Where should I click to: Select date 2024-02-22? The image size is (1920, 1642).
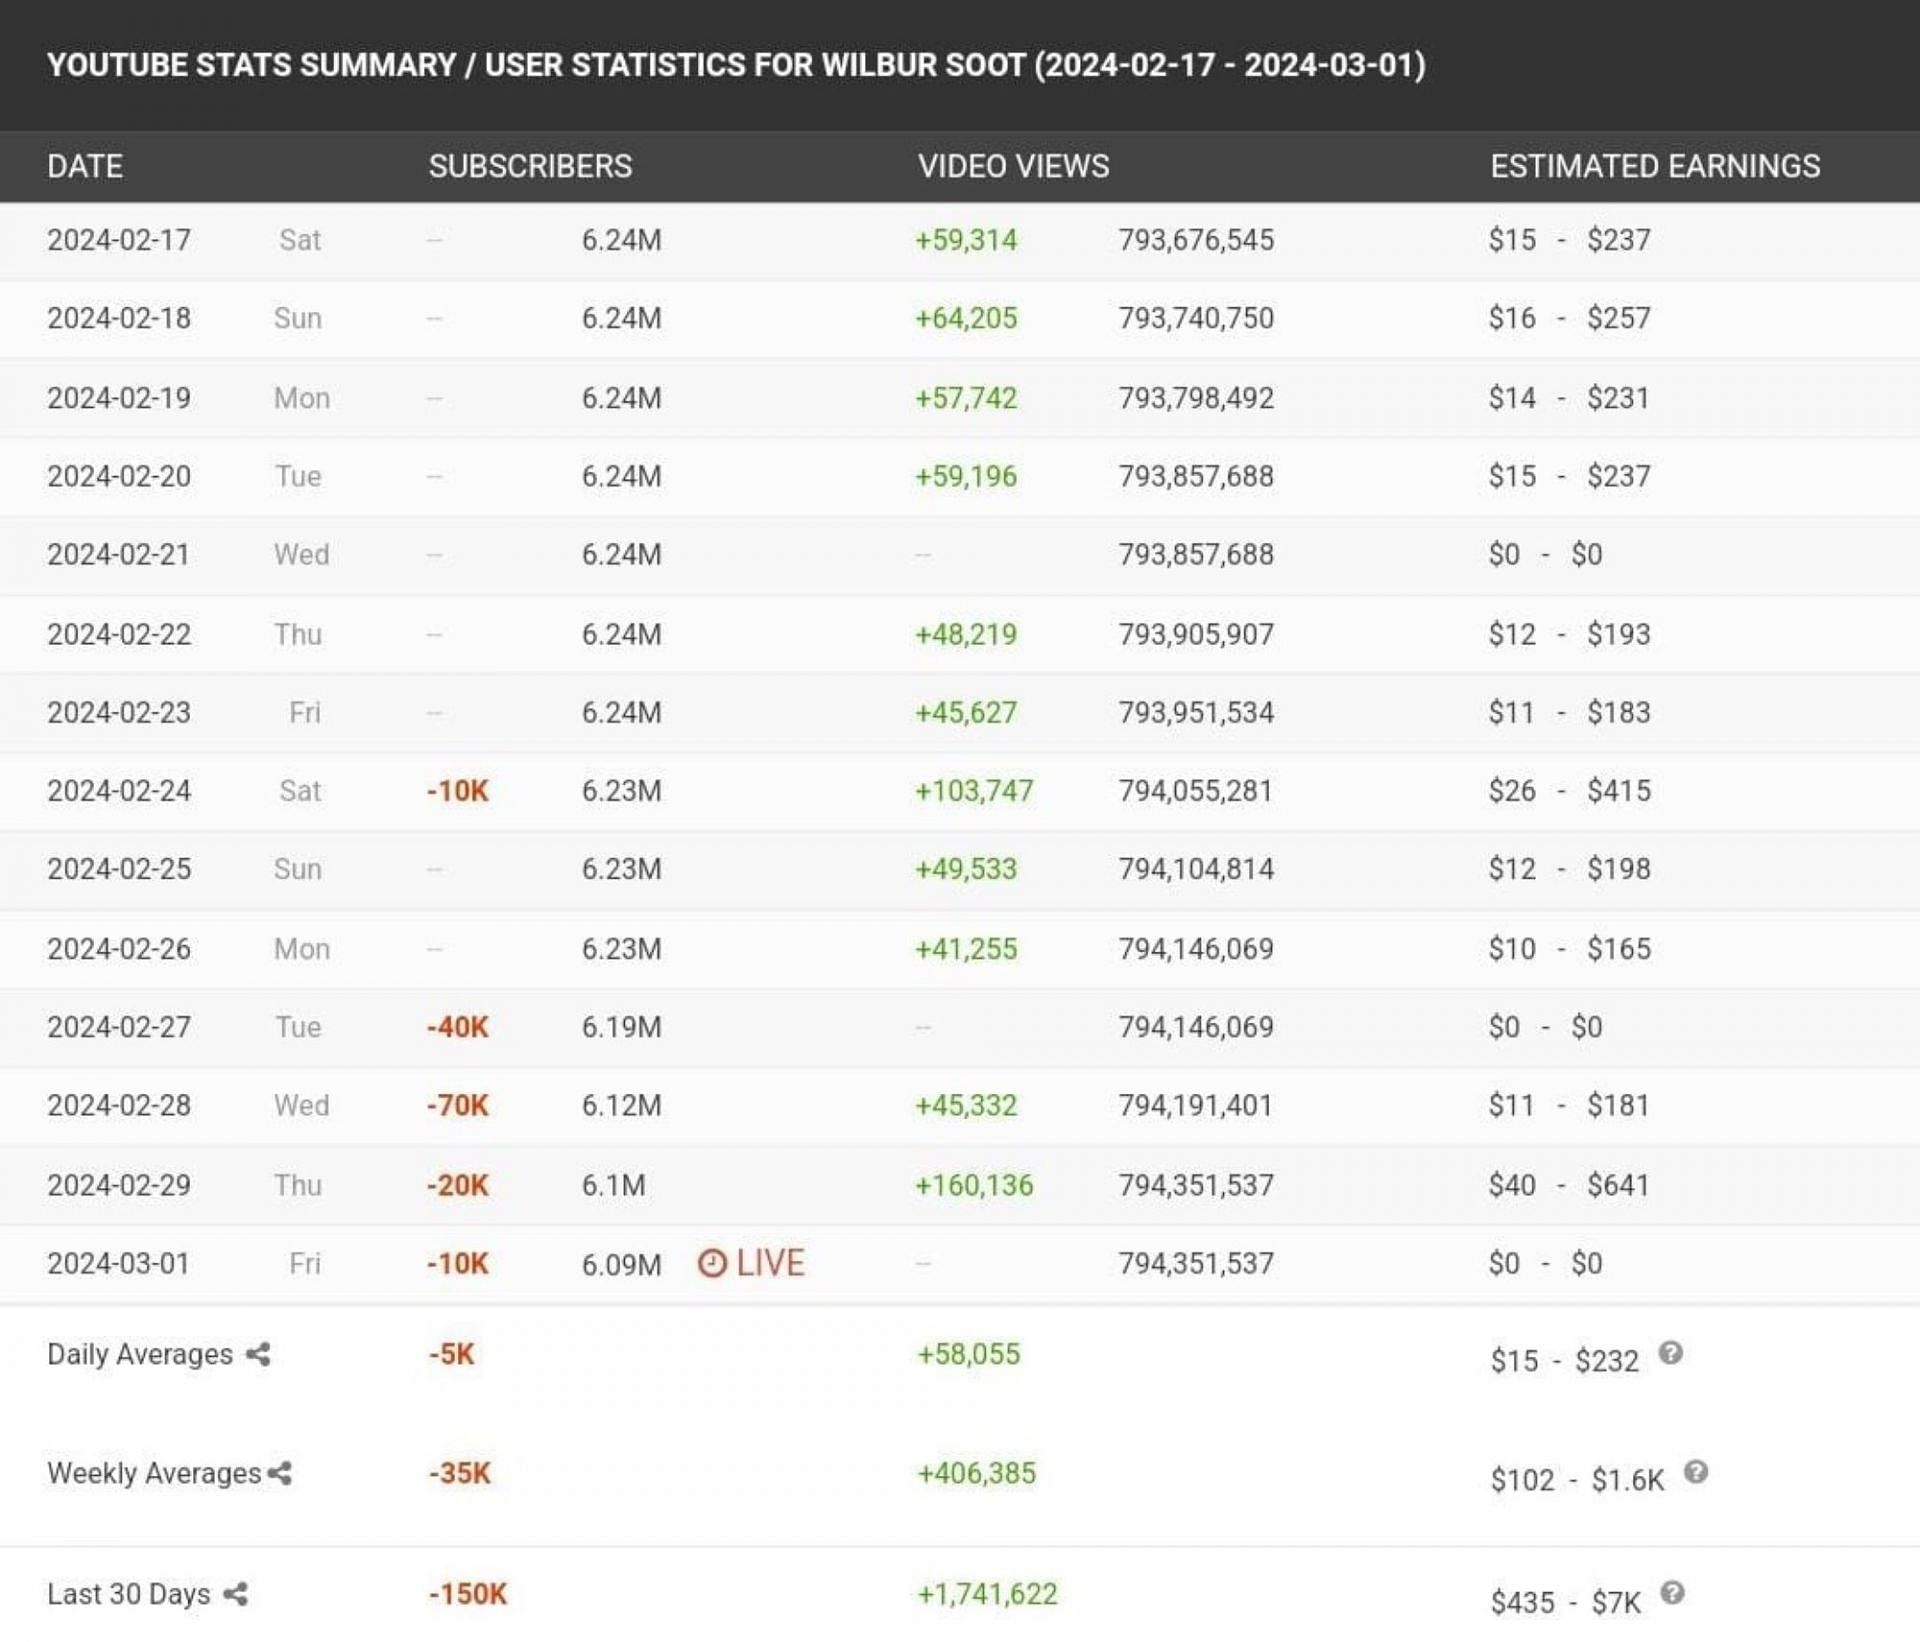[119, 634]
